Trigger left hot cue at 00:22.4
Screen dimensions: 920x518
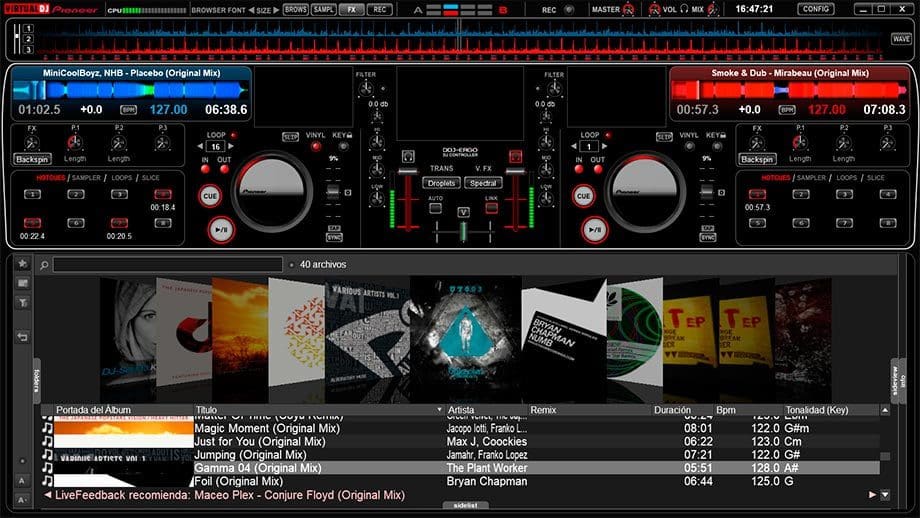(32, 223)
